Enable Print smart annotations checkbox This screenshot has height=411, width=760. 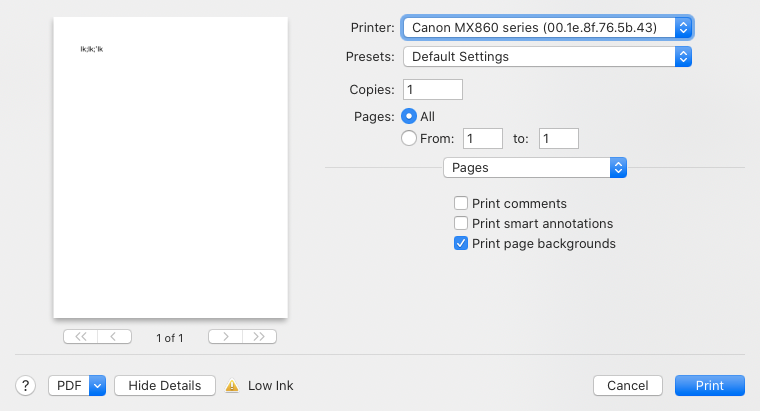coord(461,223)
